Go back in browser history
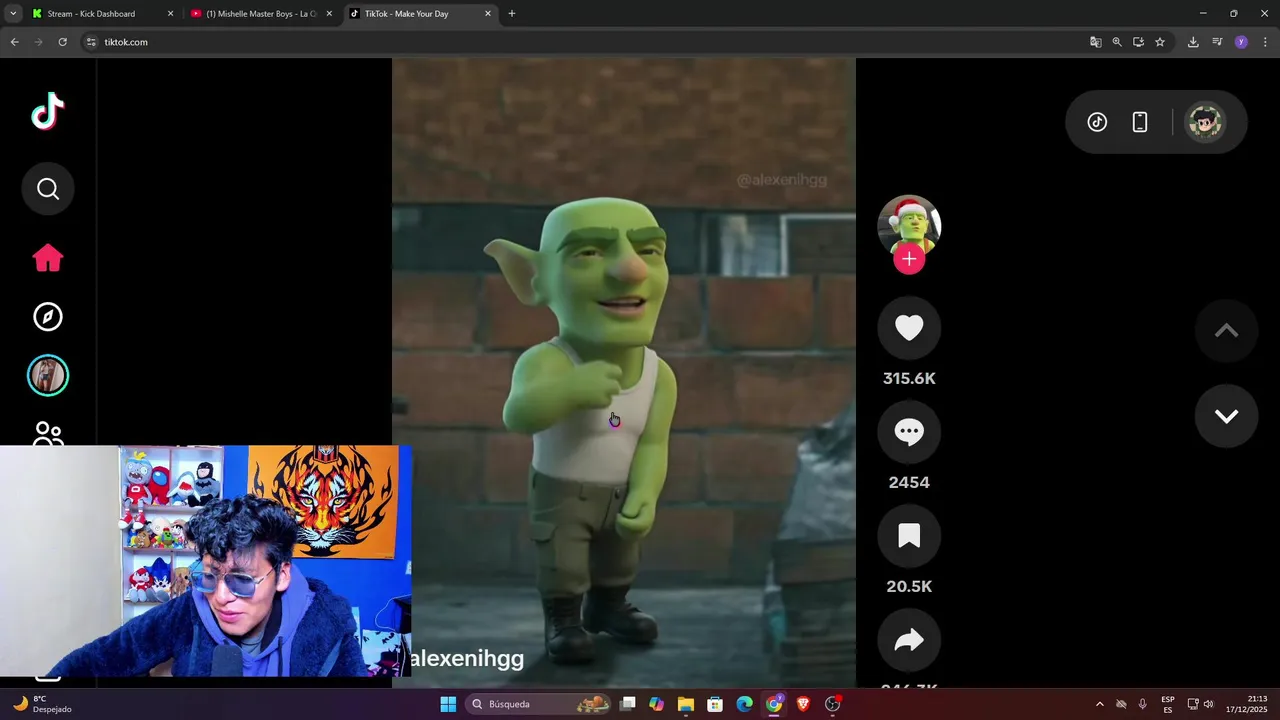The width and height of the screenshot is (1280, 720). point(14,42)
